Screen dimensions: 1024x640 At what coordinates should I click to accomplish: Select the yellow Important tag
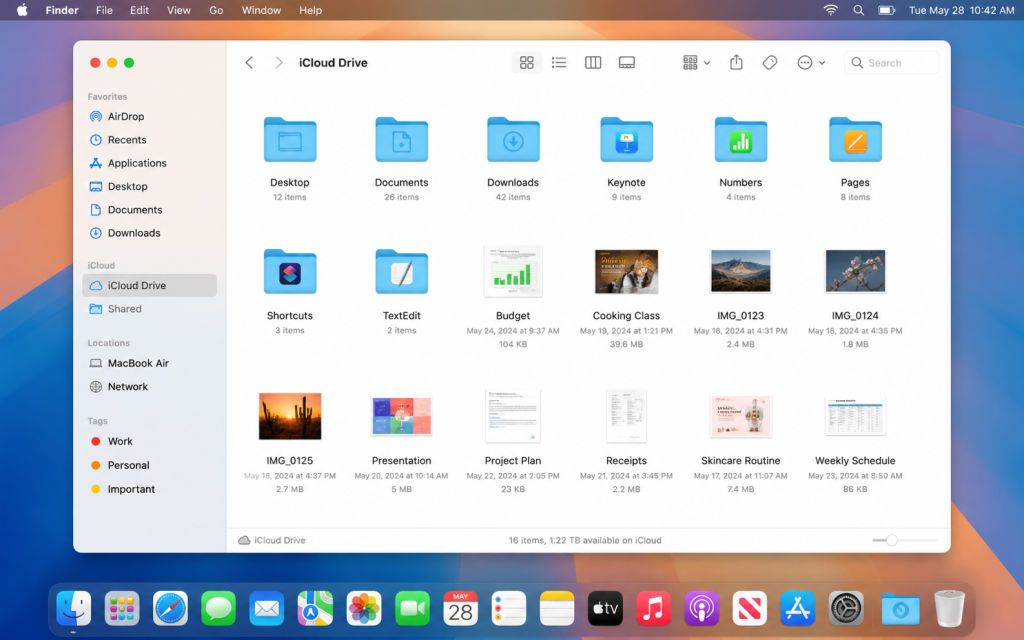click(x=150, y=489)
